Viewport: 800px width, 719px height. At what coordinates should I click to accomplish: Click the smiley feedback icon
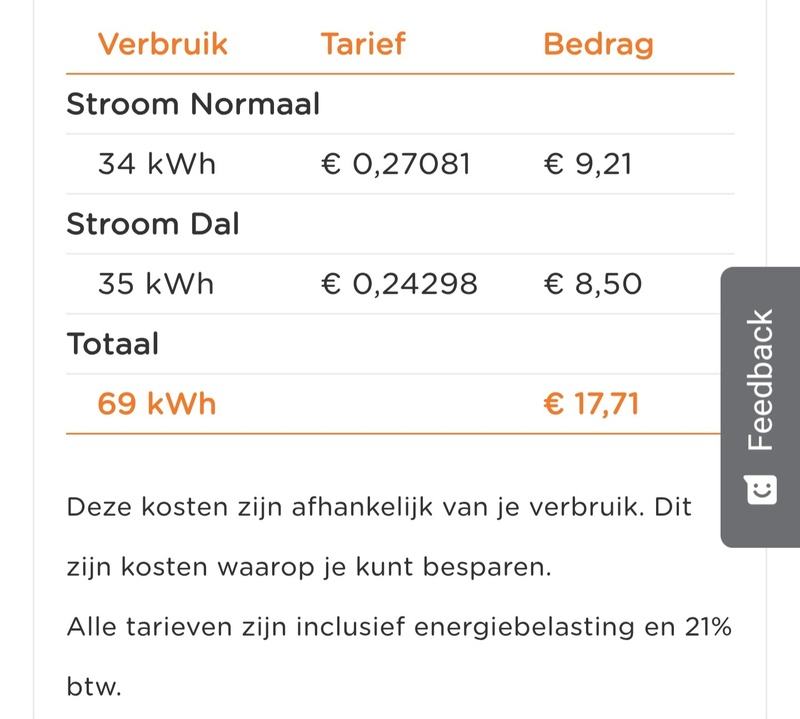(761, 490)
